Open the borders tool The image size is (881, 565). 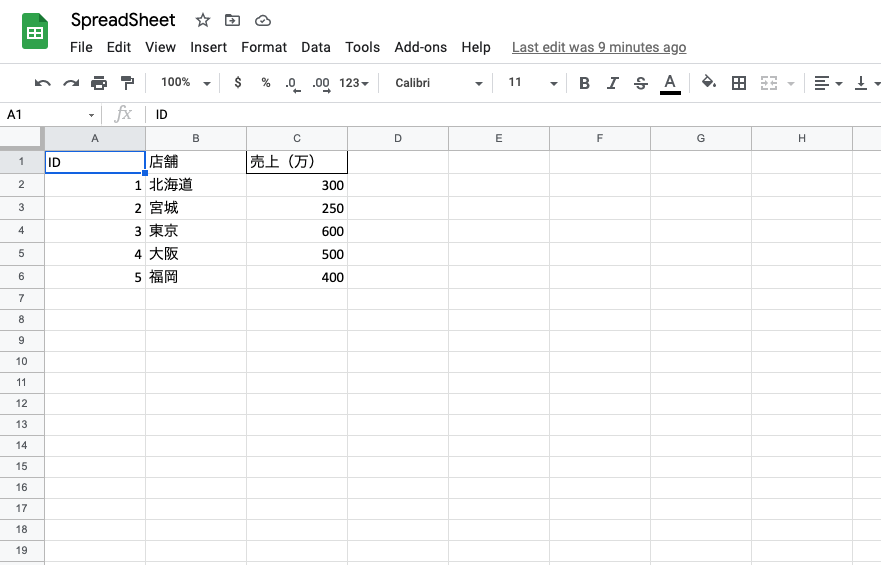739,83
